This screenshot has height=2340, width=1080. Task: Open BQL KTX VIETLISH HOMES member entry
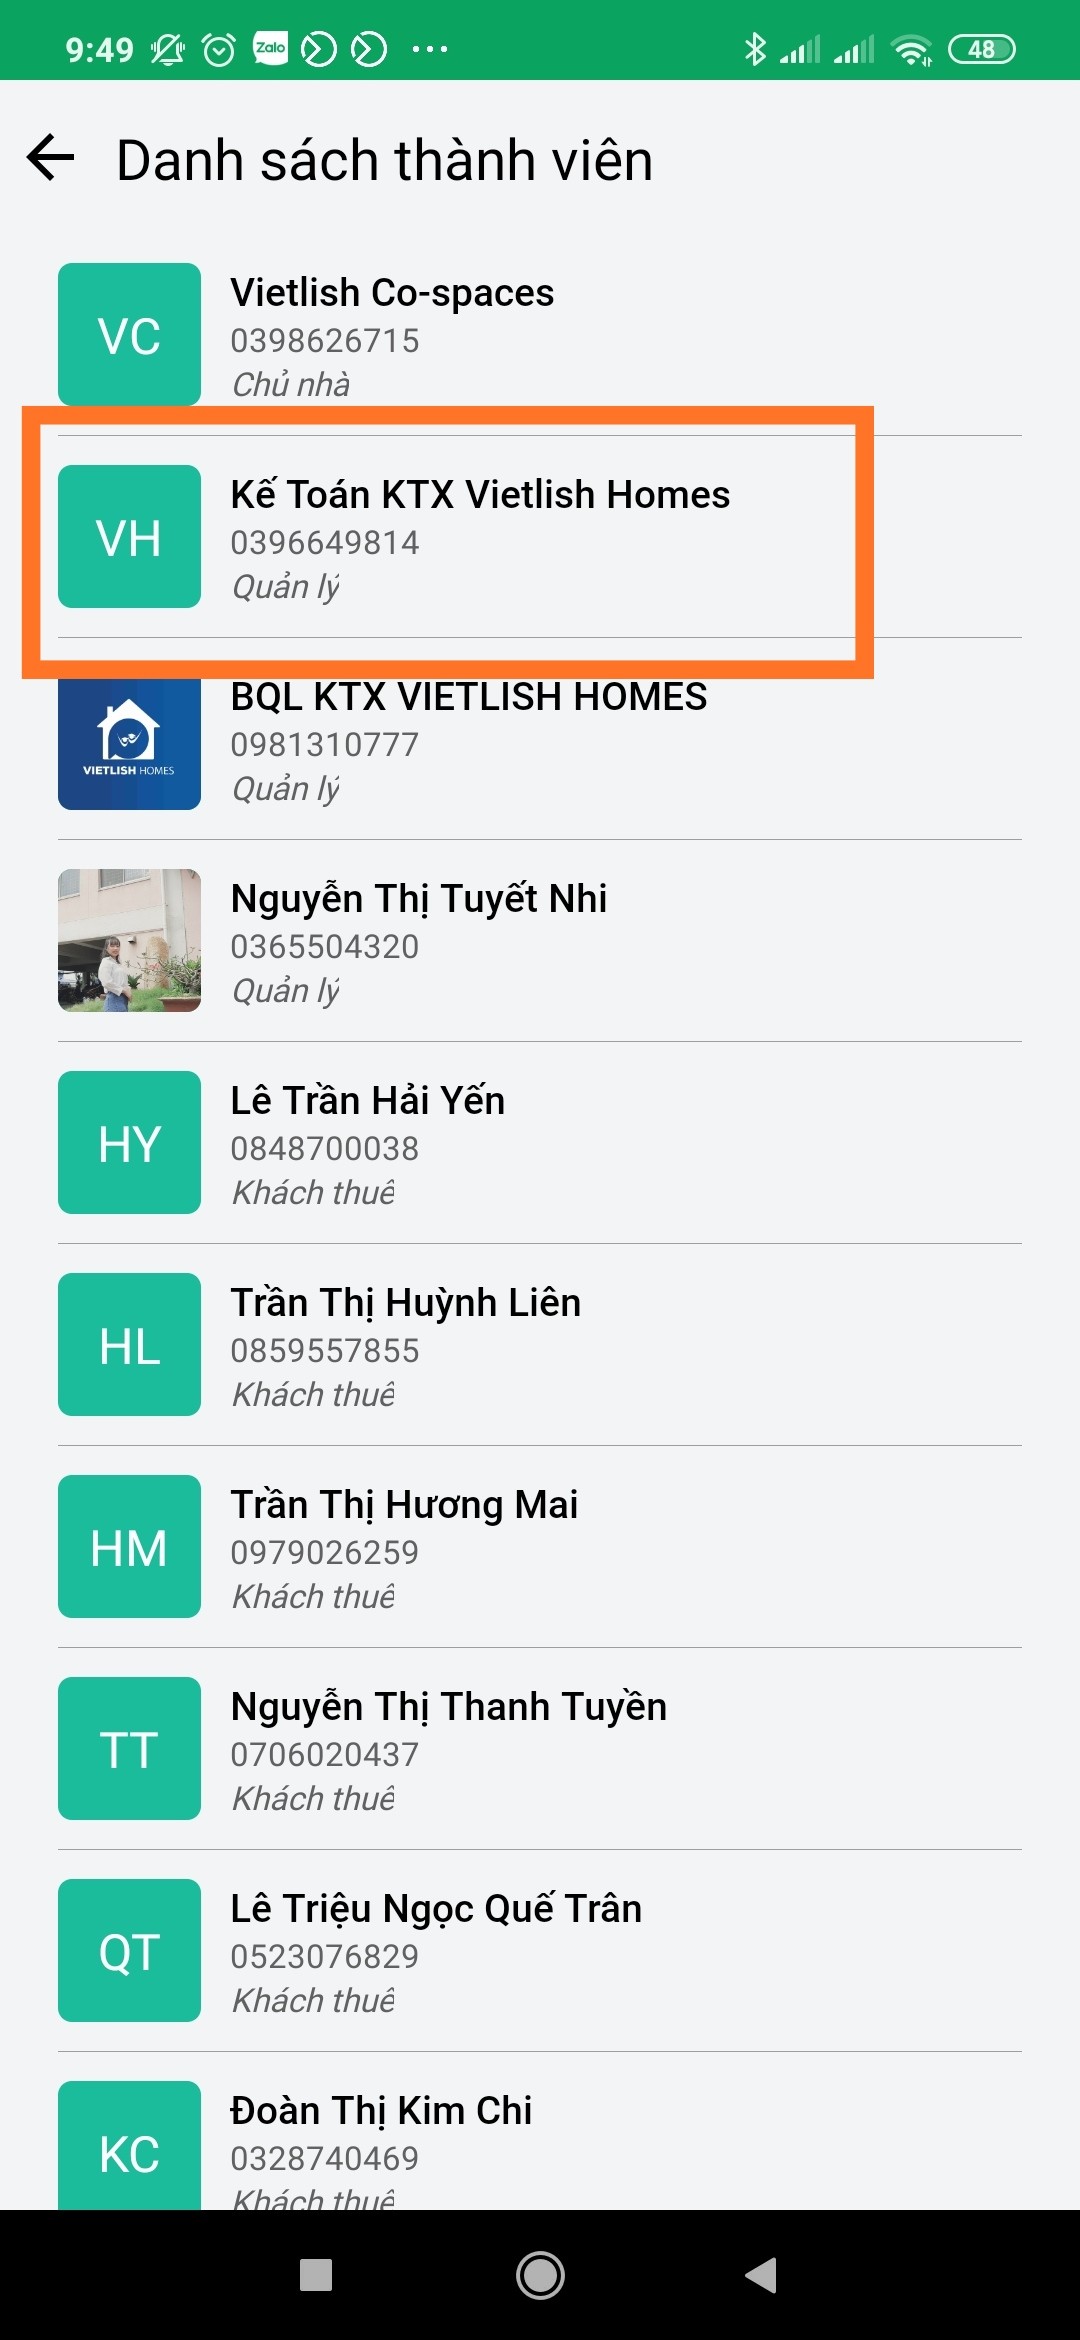pyautogui.click(x=540, y=739)
